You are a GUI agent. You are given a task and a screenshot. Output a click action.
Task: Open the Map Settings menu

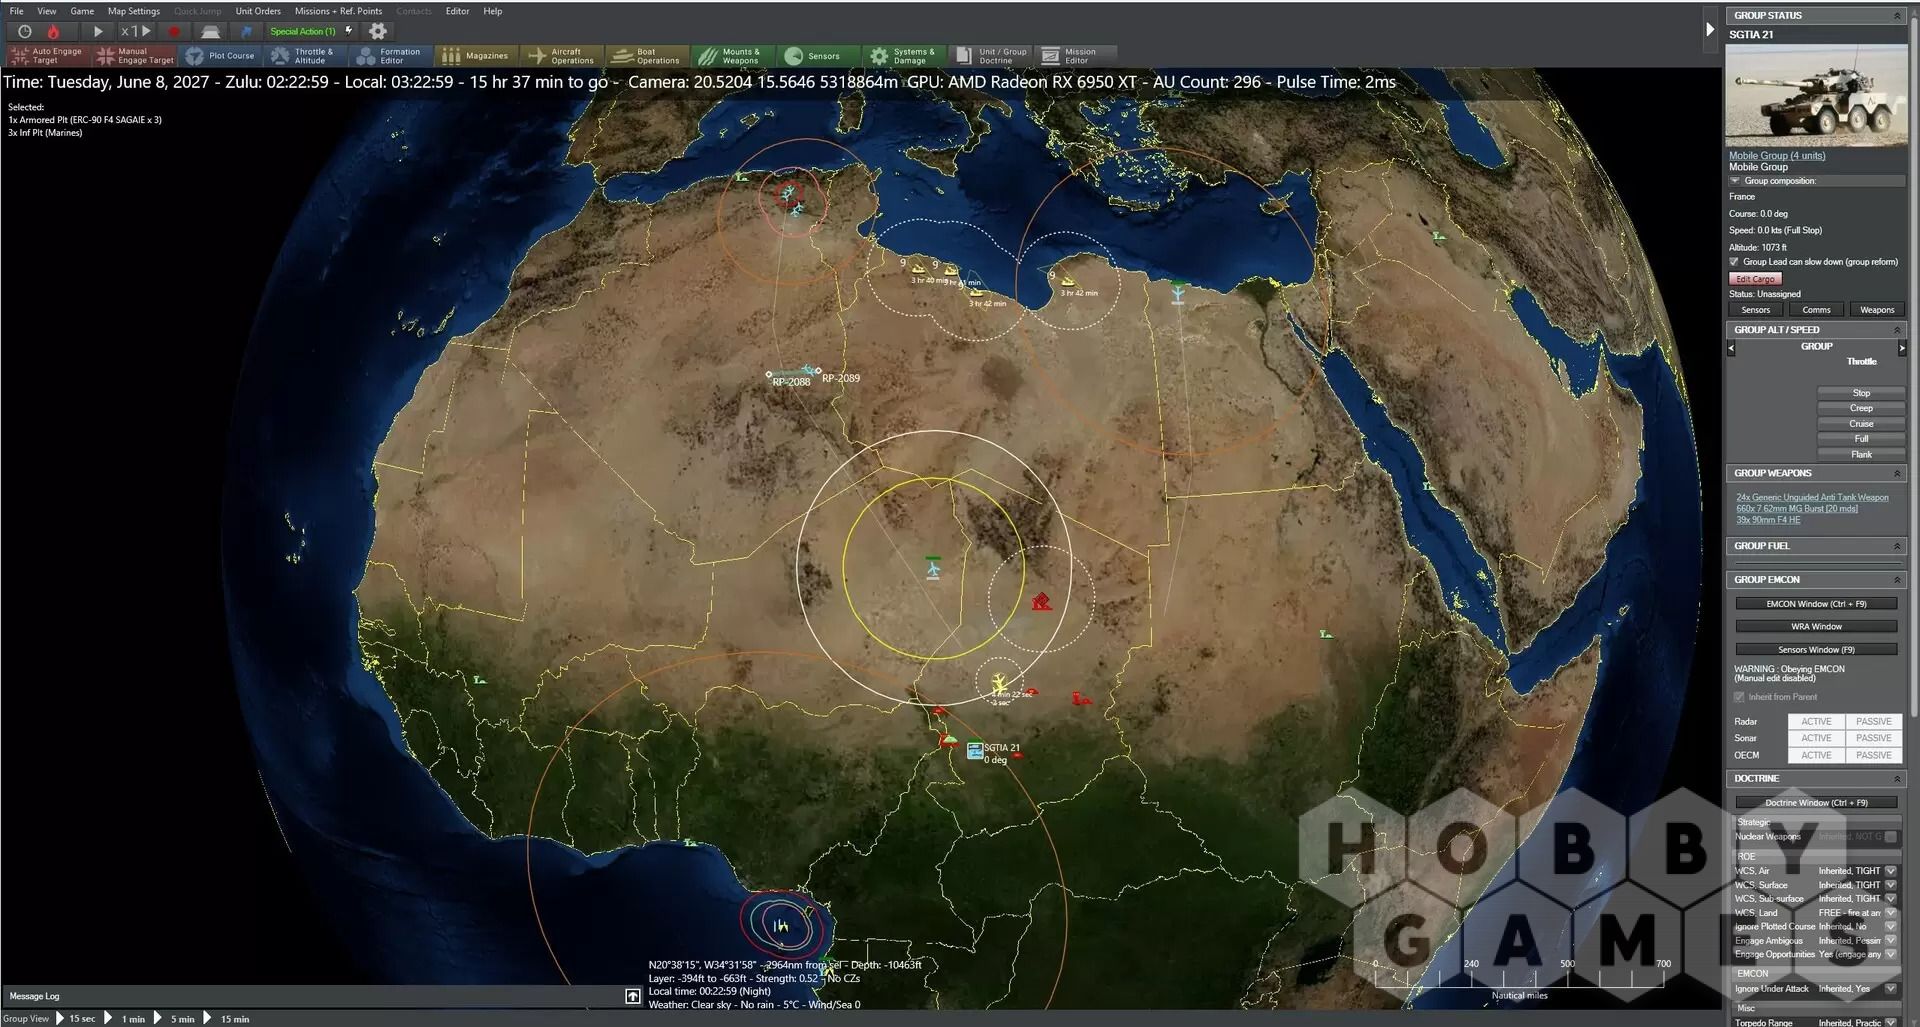(x=134, y=11)
